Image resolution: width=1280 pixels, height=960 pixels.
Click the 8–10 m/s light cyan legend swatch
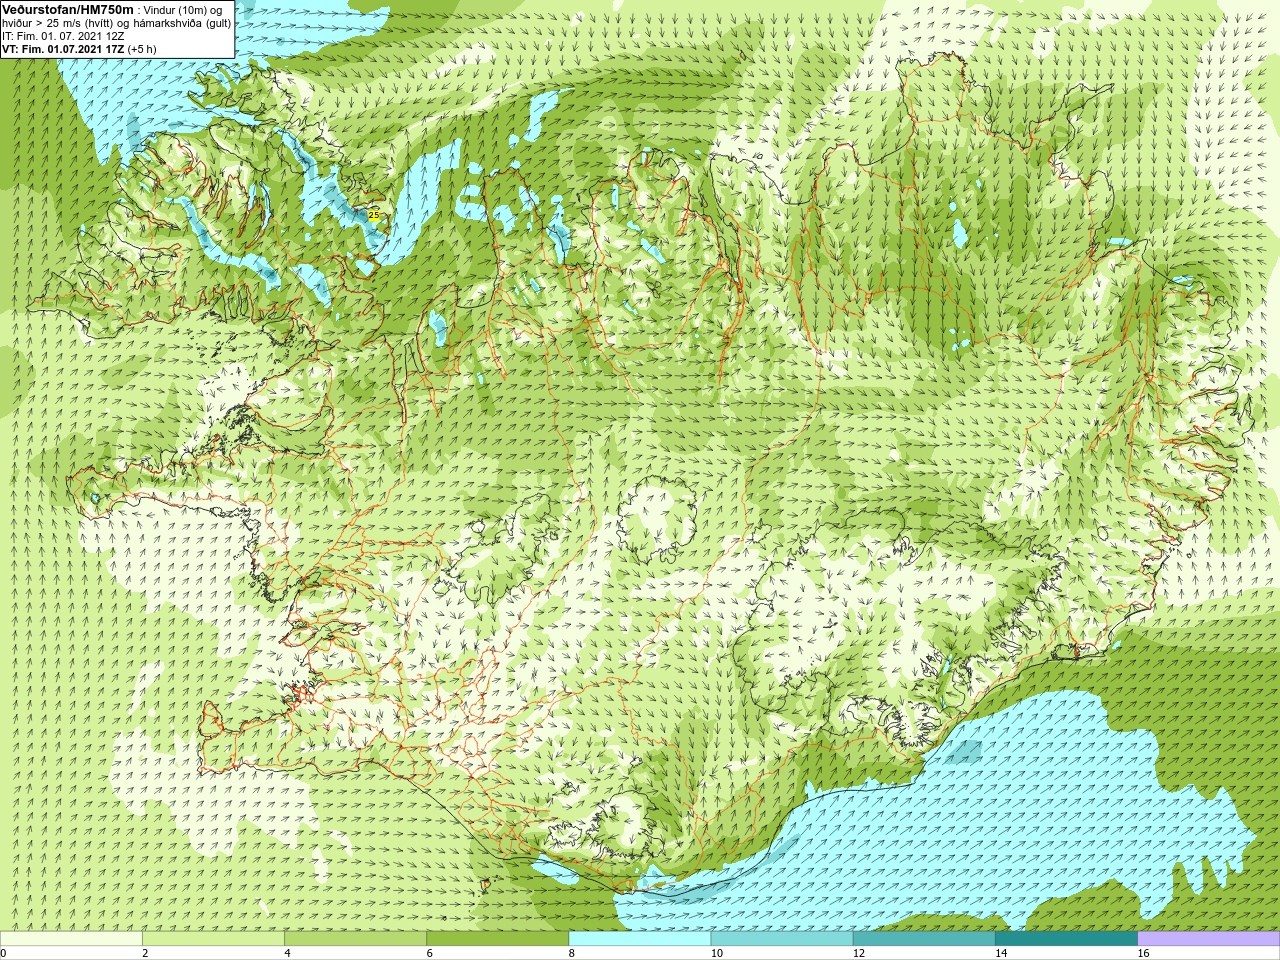pyautogui.click(x=640, y=939)
